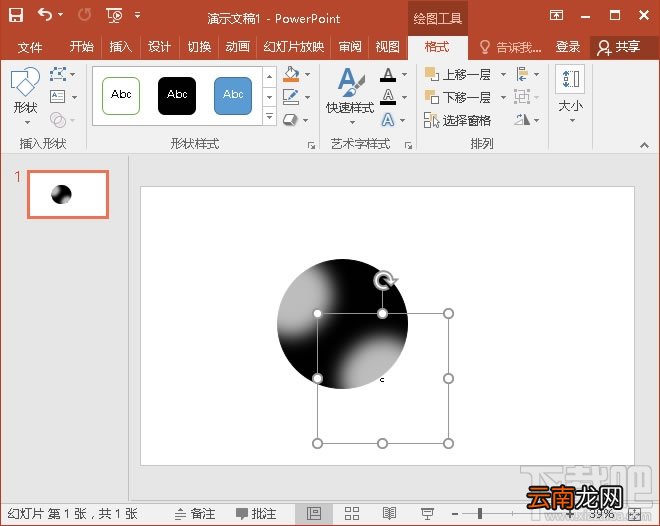The image size is (660, 526).
Task: Click the Text Fill icon
Action: click(x=388, y=75)
